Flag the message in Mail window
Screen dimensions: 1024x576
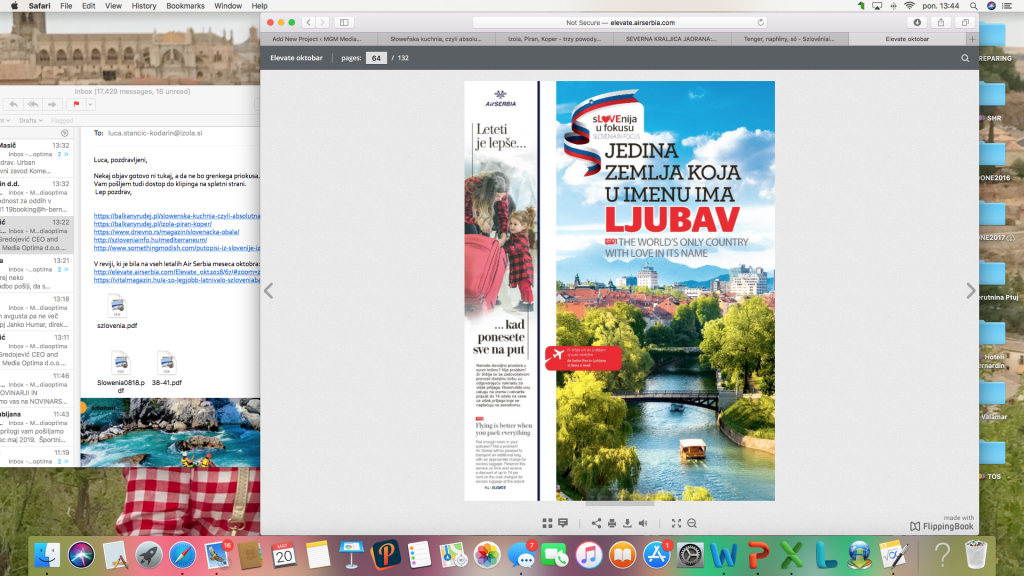[x=76, y=104]
